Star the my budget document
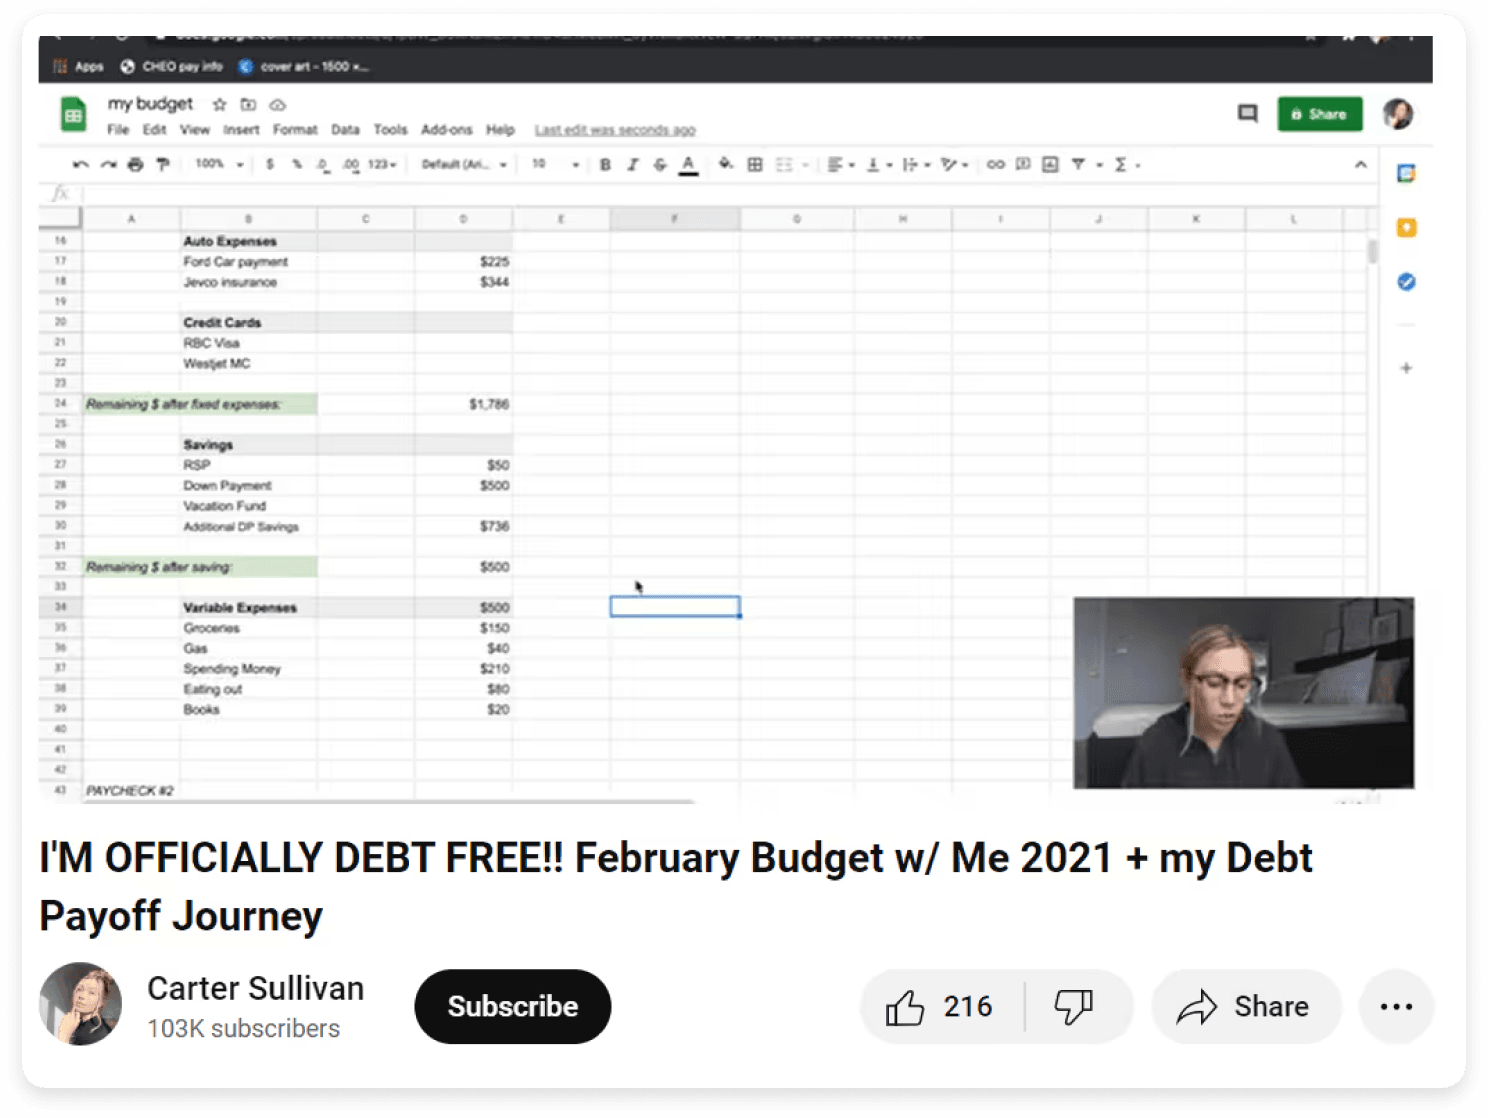Image resolution: width=1488 pixels, height=1118 pixels. 219,104
